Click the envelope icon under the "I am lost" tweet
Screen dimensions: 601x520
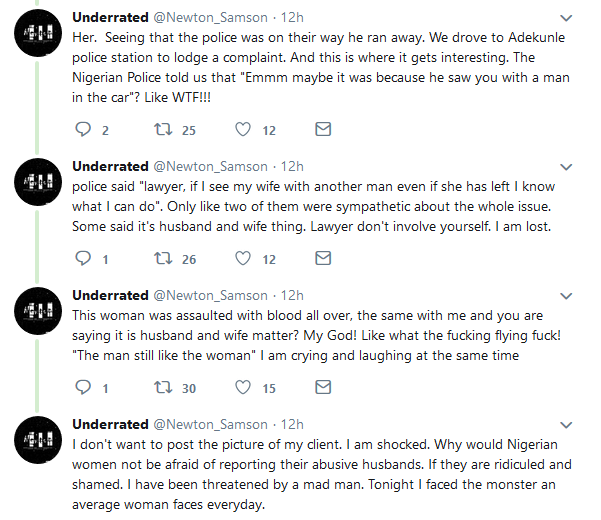(323, 258)
